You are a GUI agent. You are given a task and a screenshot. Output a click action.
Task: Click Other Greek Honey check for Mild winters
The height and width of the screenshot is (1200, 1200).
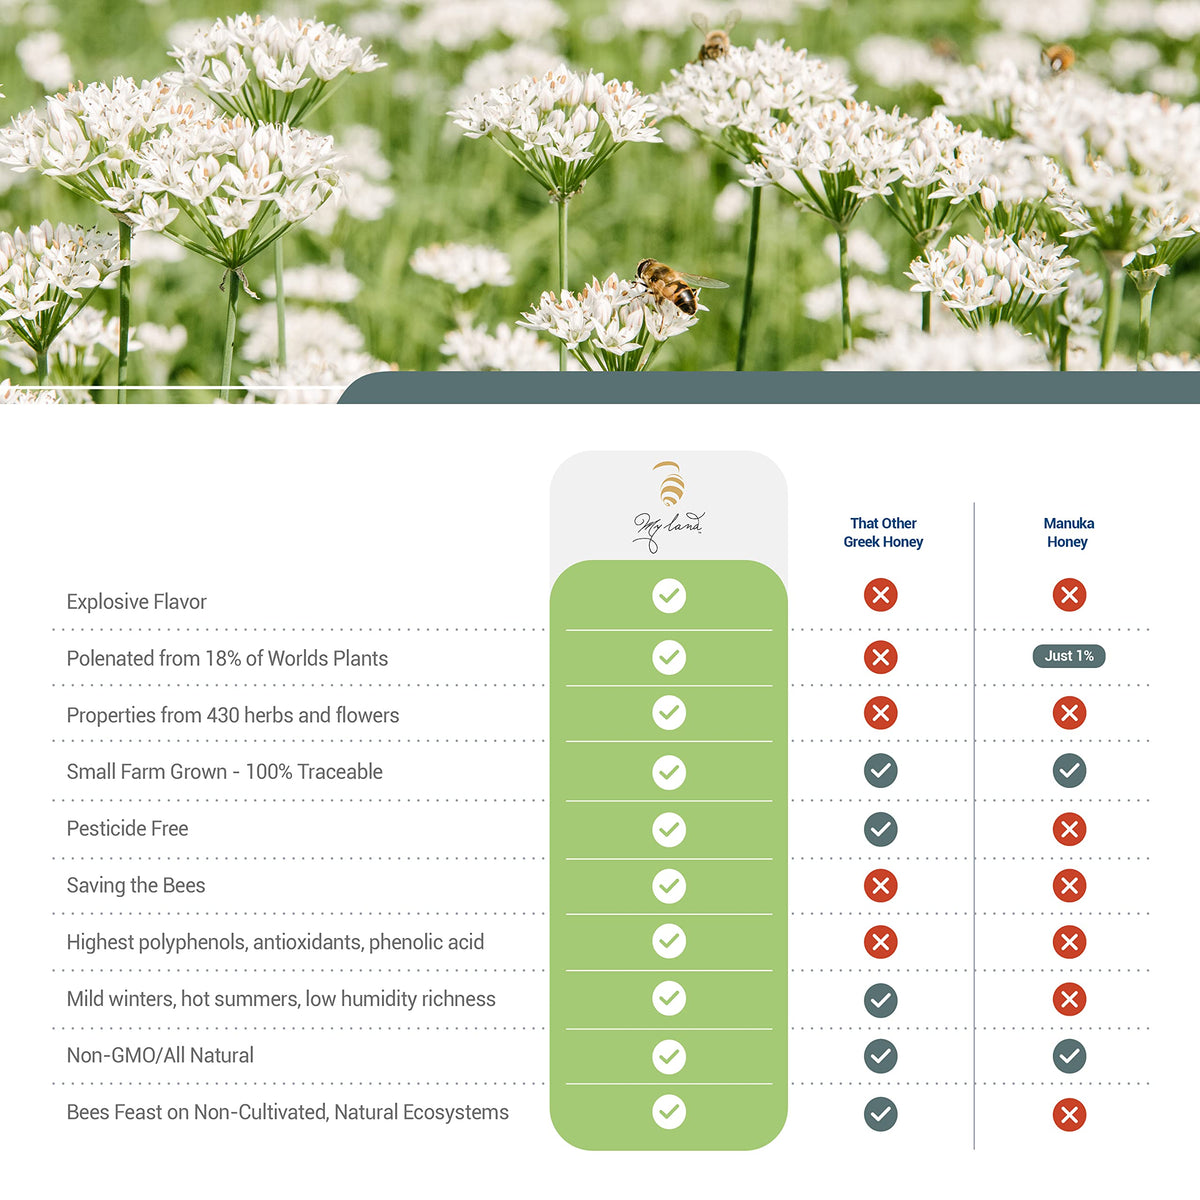click(x=880, y=1000)
